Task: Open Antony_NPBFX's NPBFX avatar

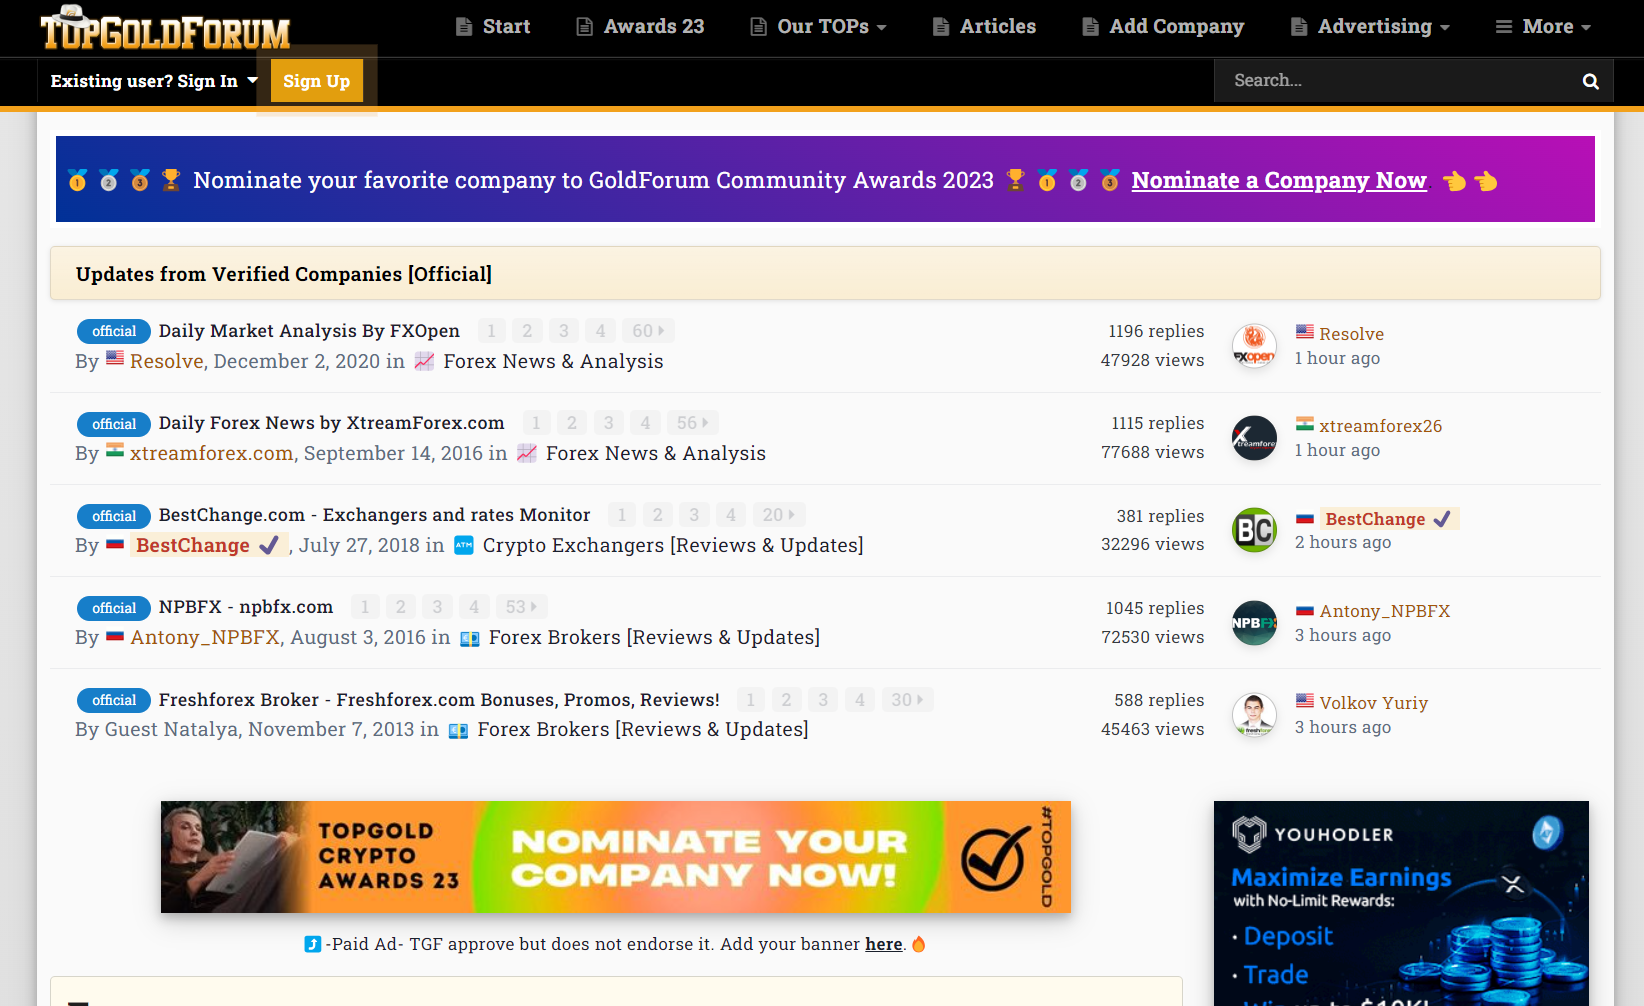Action: pyautogui.click(x=1254, y=623)
